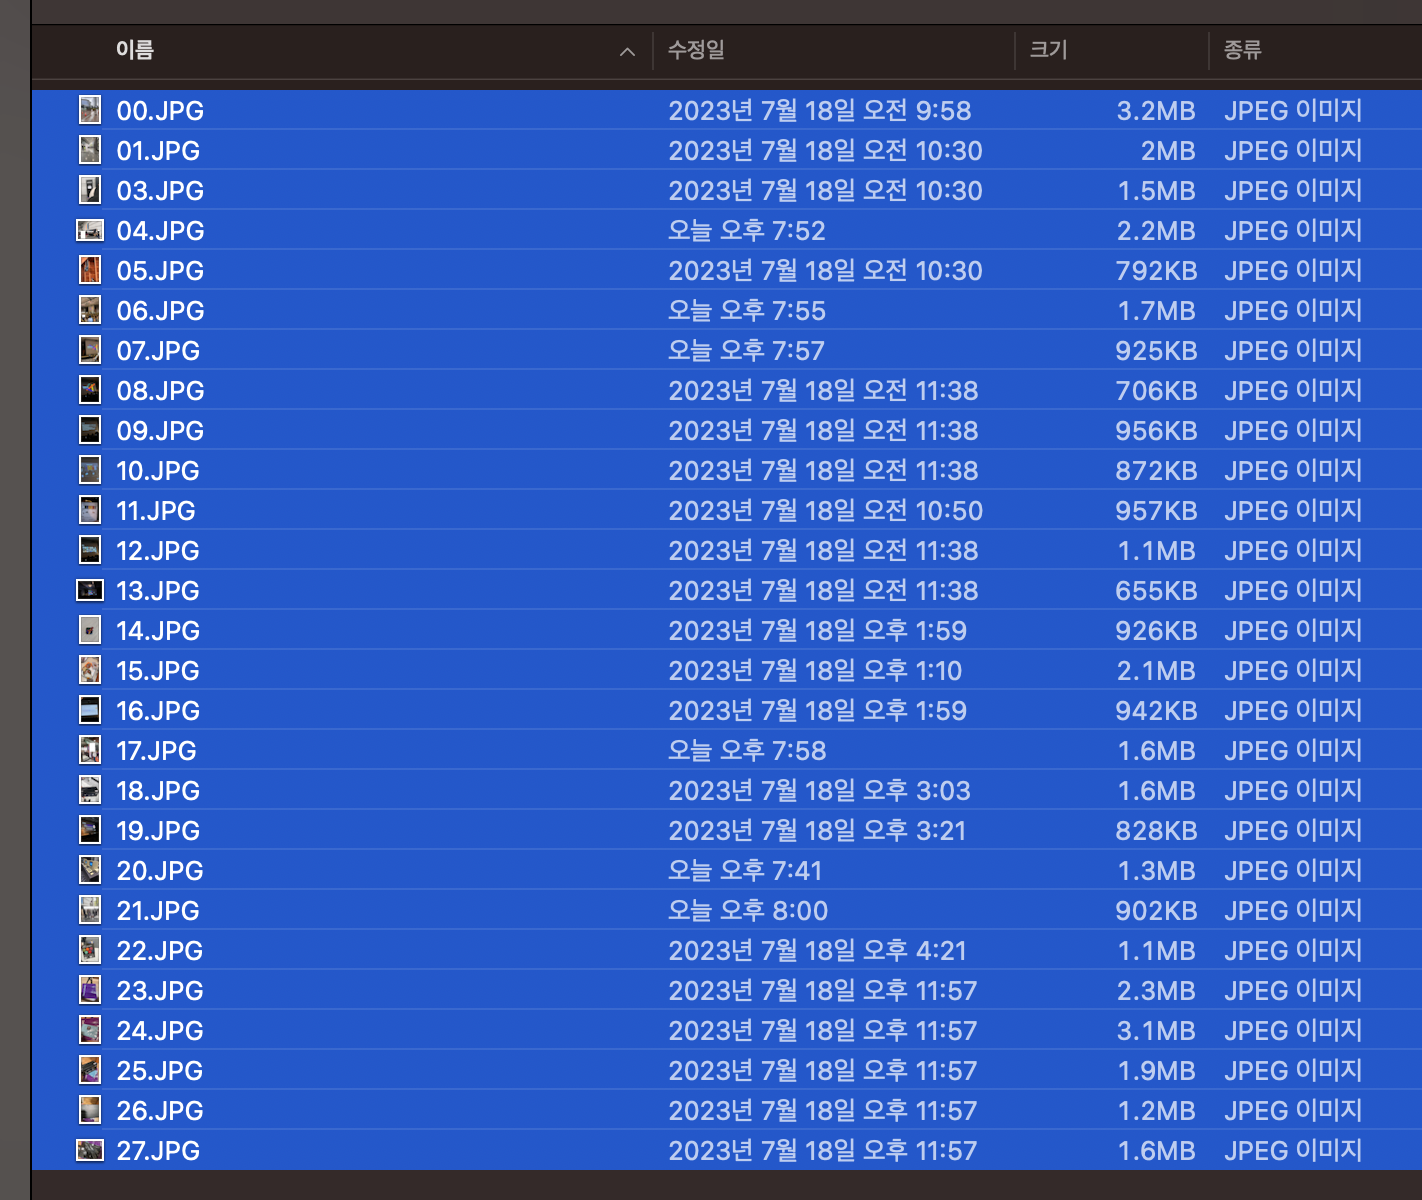Select the file name 05.JPG
Screen dimensions: 1422x1200
click(x=160, y=271)
